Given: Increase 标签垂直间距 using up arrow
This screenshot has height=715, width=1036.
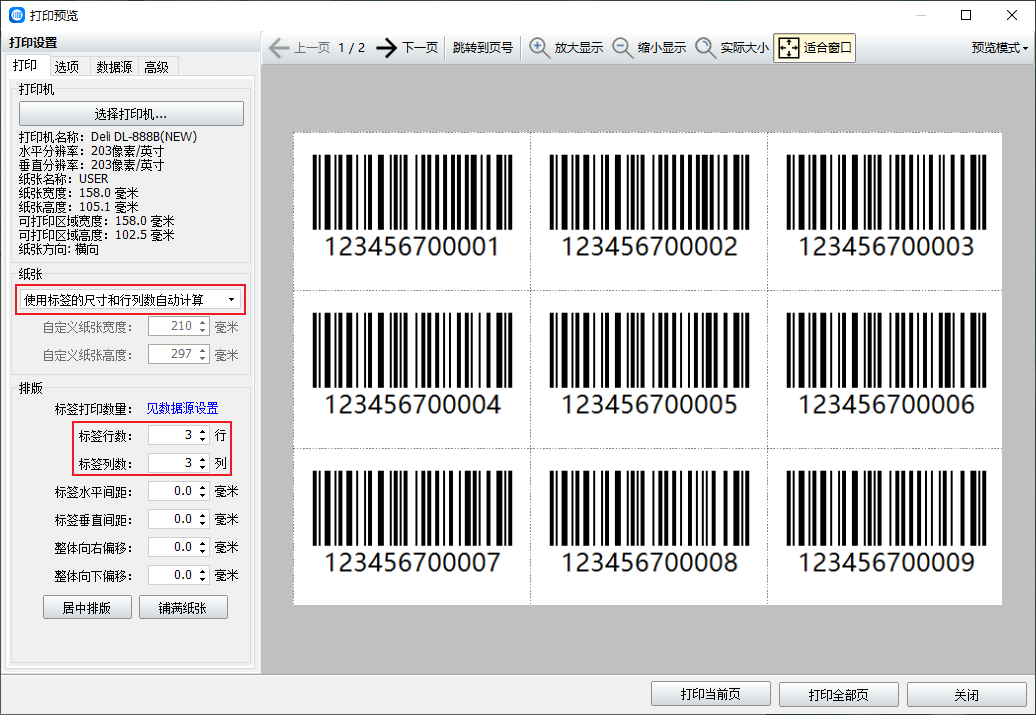Looking at the screenshot, I should click(x=202, y=515).
